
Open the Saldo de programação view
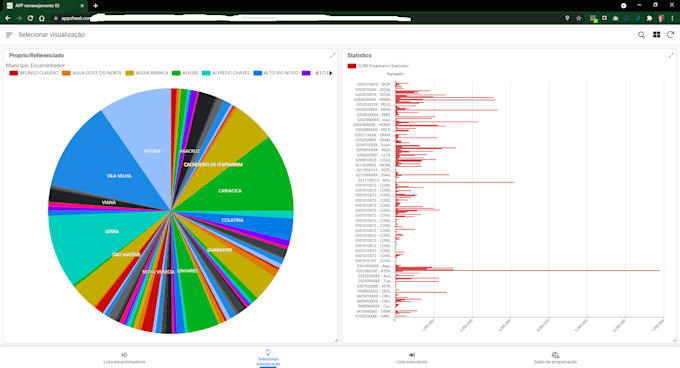pos(555,358)
